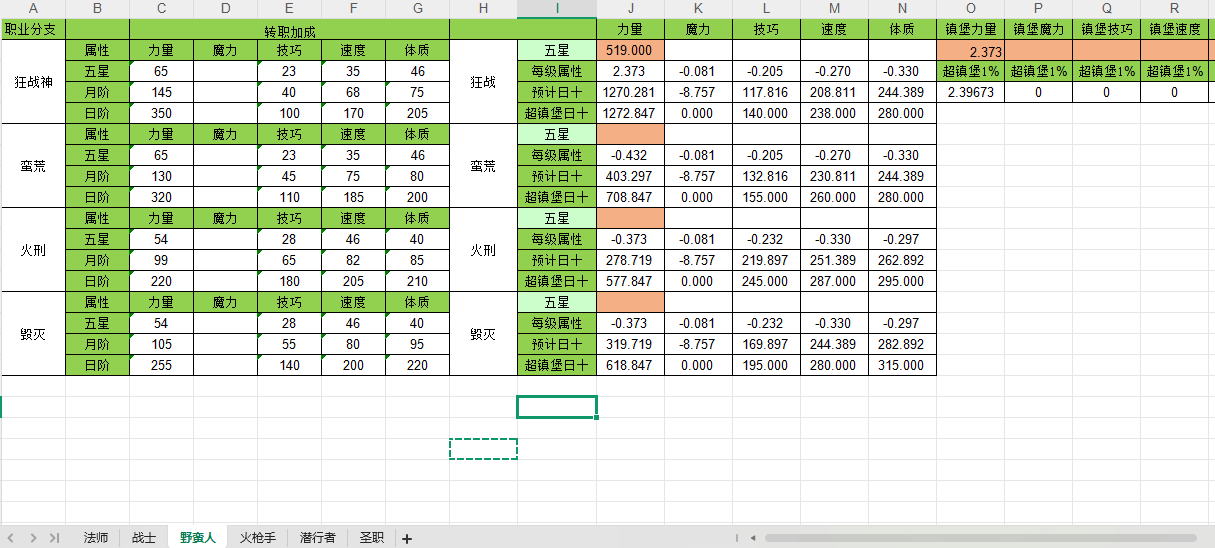The width and height of the screenshot is (1215, 548).
Task: Click the cell with value 208.811
Action: (834, 92)
